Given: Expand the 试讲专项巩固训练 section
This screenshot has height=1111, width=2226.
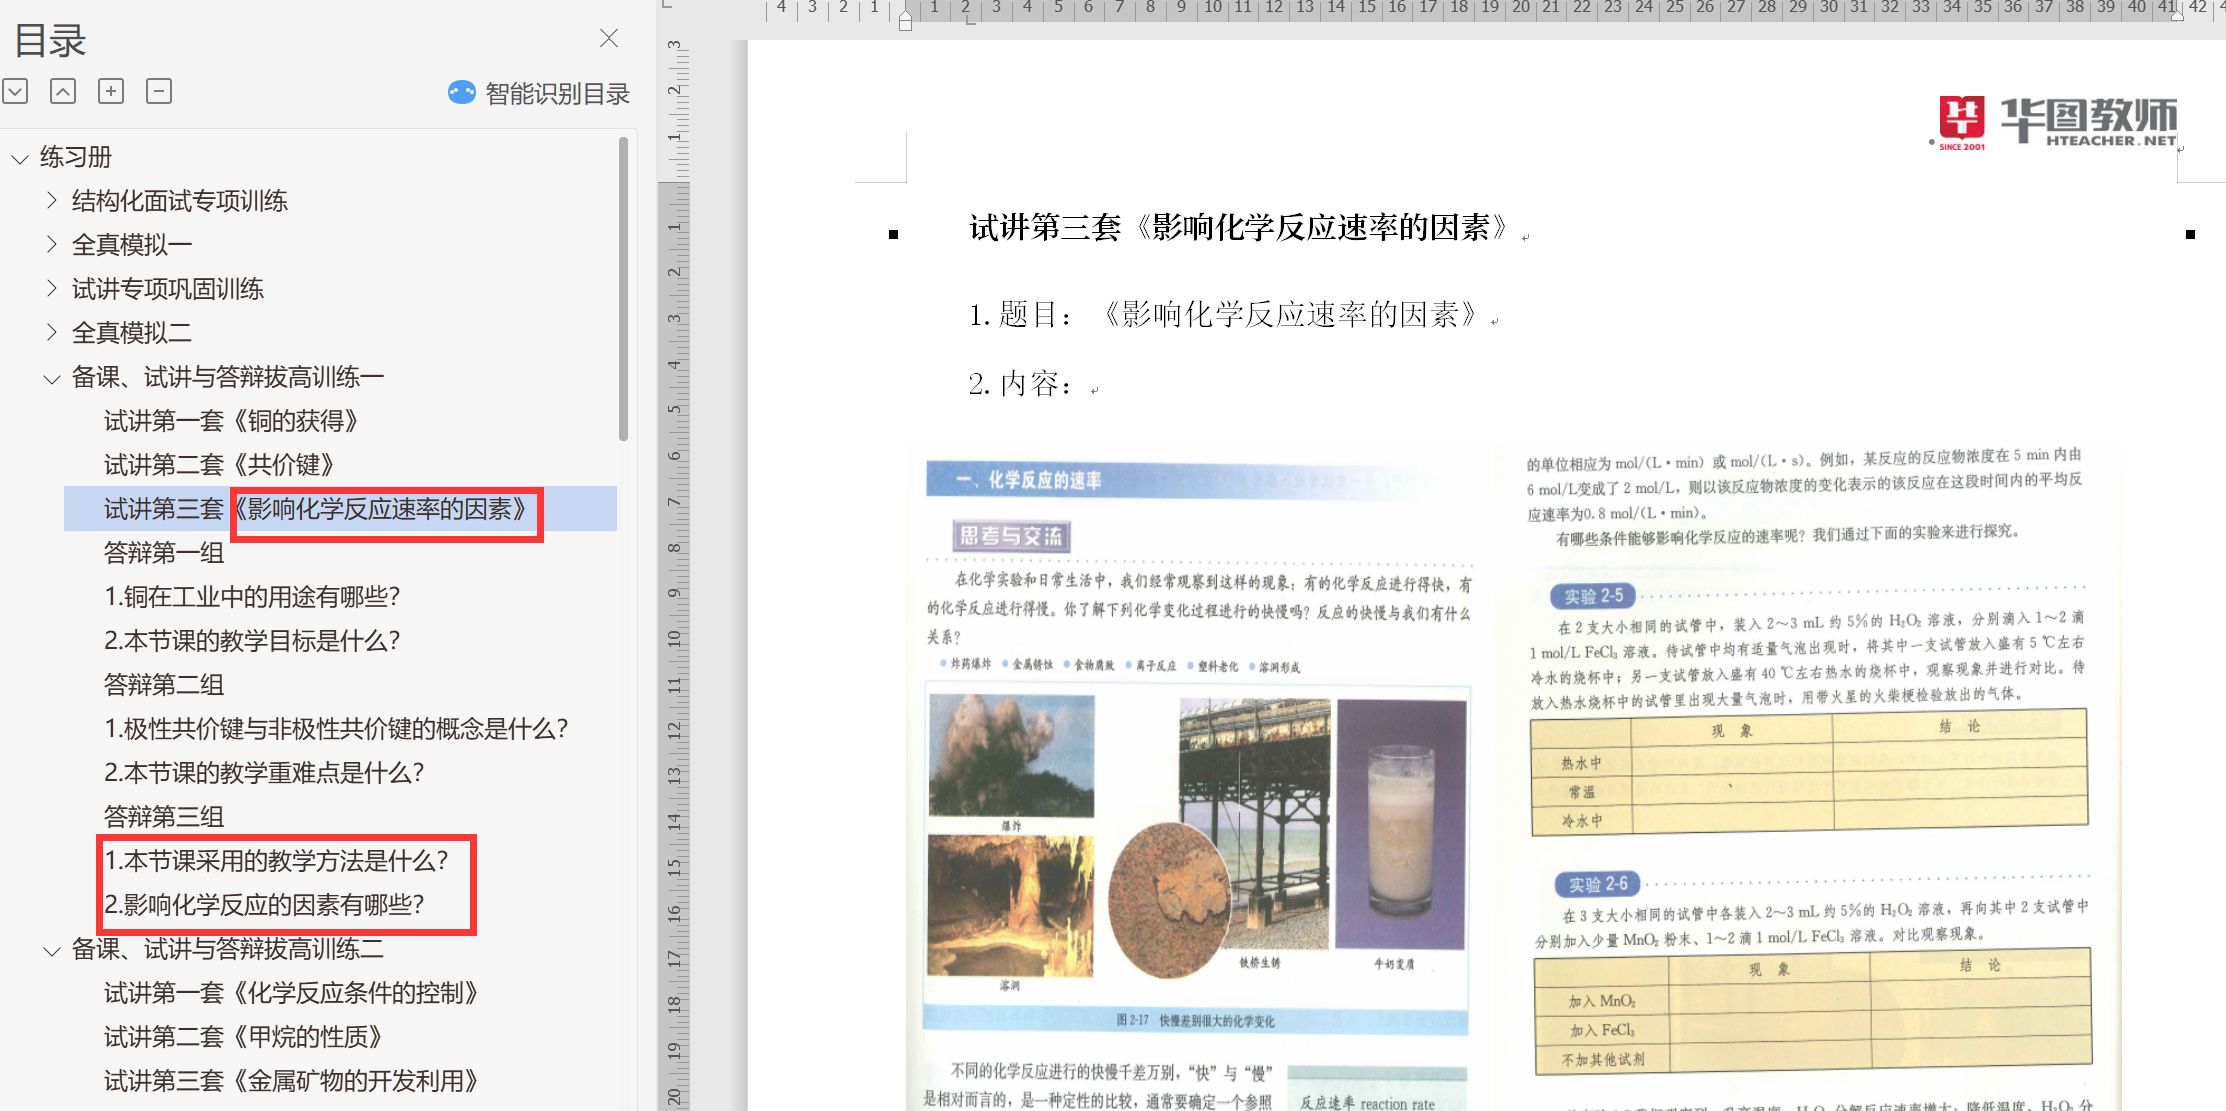Looking at the screenshot, I should click(x=52, y=289).
